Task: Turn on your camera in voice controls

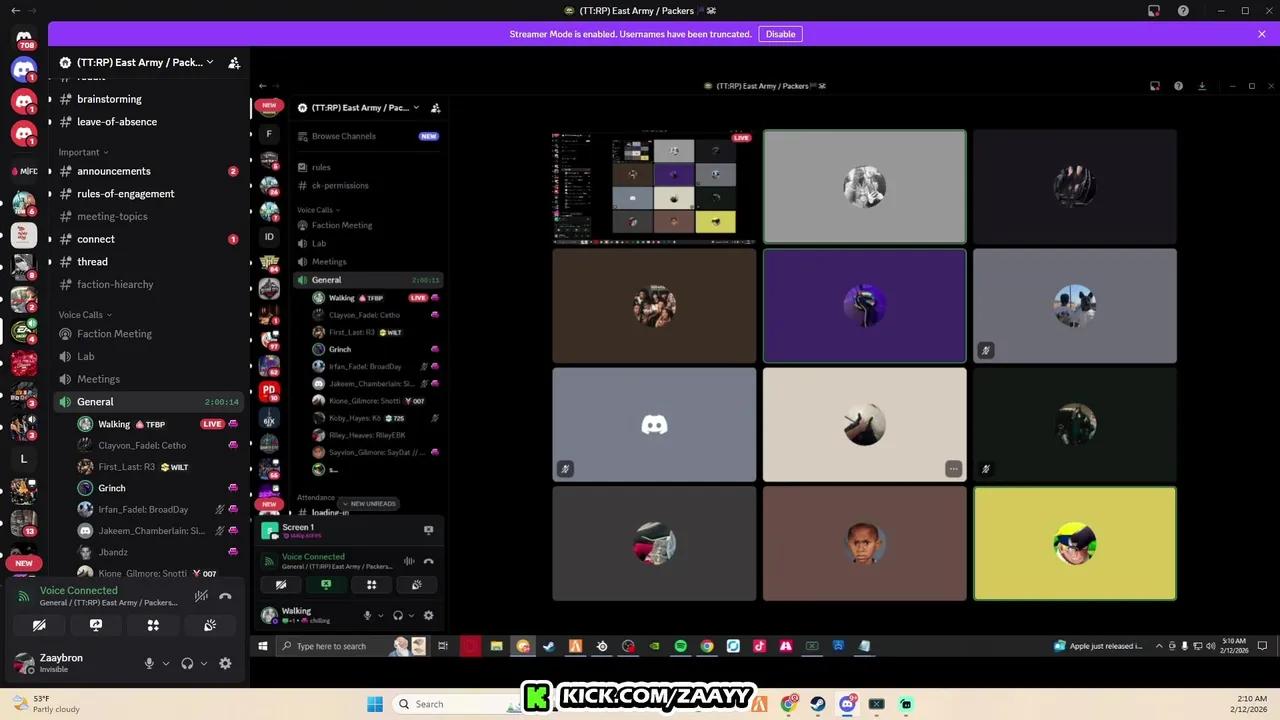Action: (39, 625)
